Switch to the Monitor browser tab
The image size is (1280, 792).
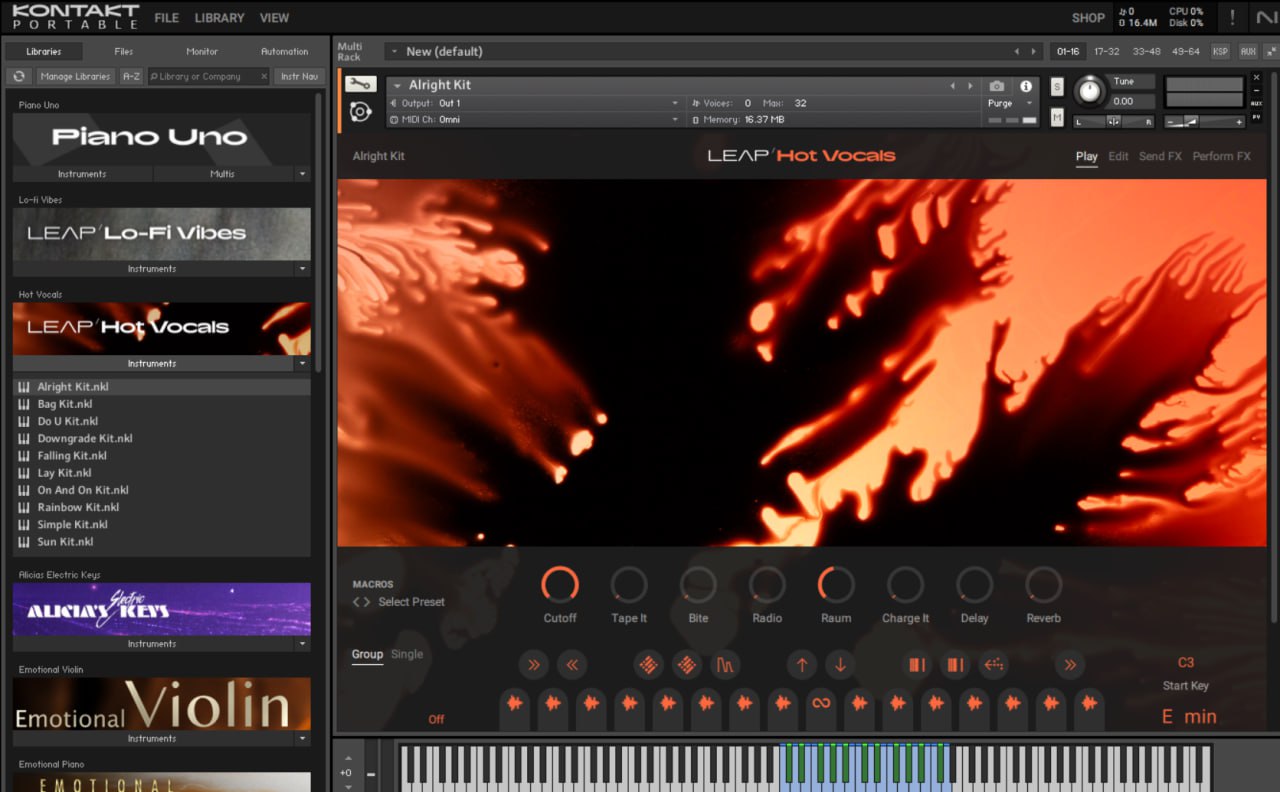[202, 51]
